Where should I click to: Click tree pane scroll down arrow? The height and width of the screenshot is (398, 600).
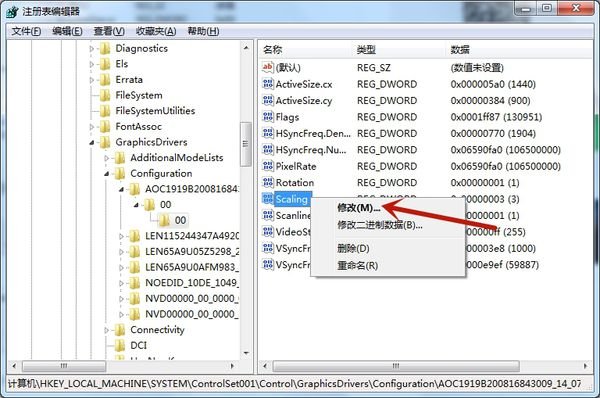point(246,352)
